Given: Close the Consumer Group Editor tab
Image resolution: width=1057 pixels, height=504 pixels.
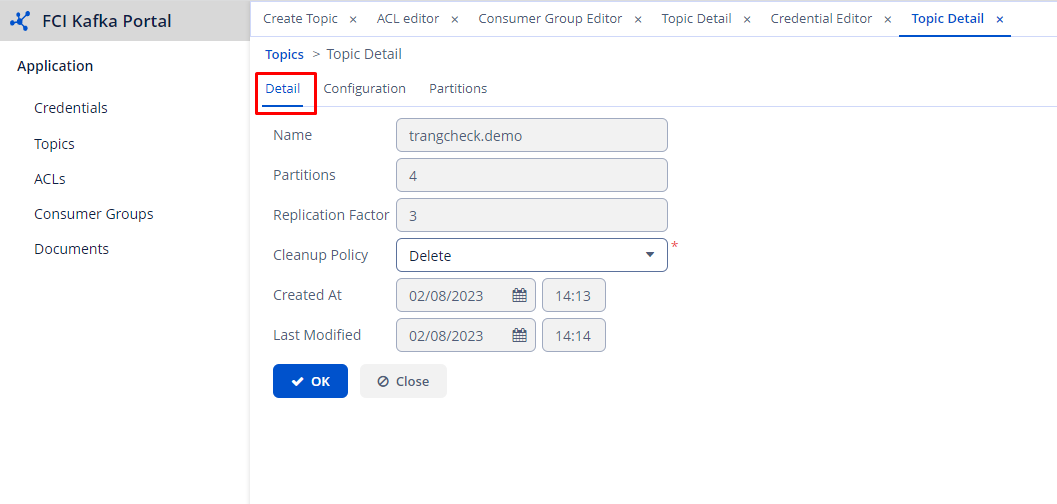Looking at the screenshot, I should 638,19.
